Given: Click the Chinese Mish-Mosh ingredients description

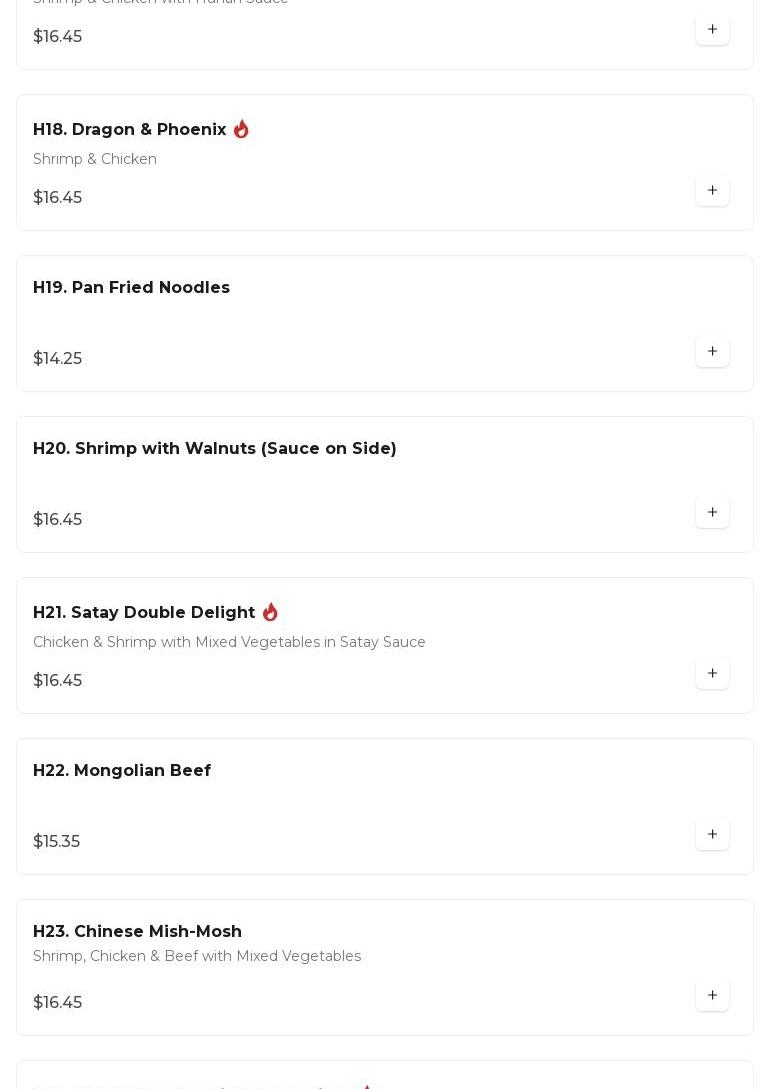Looking at the screenshot, I should 197,956.
